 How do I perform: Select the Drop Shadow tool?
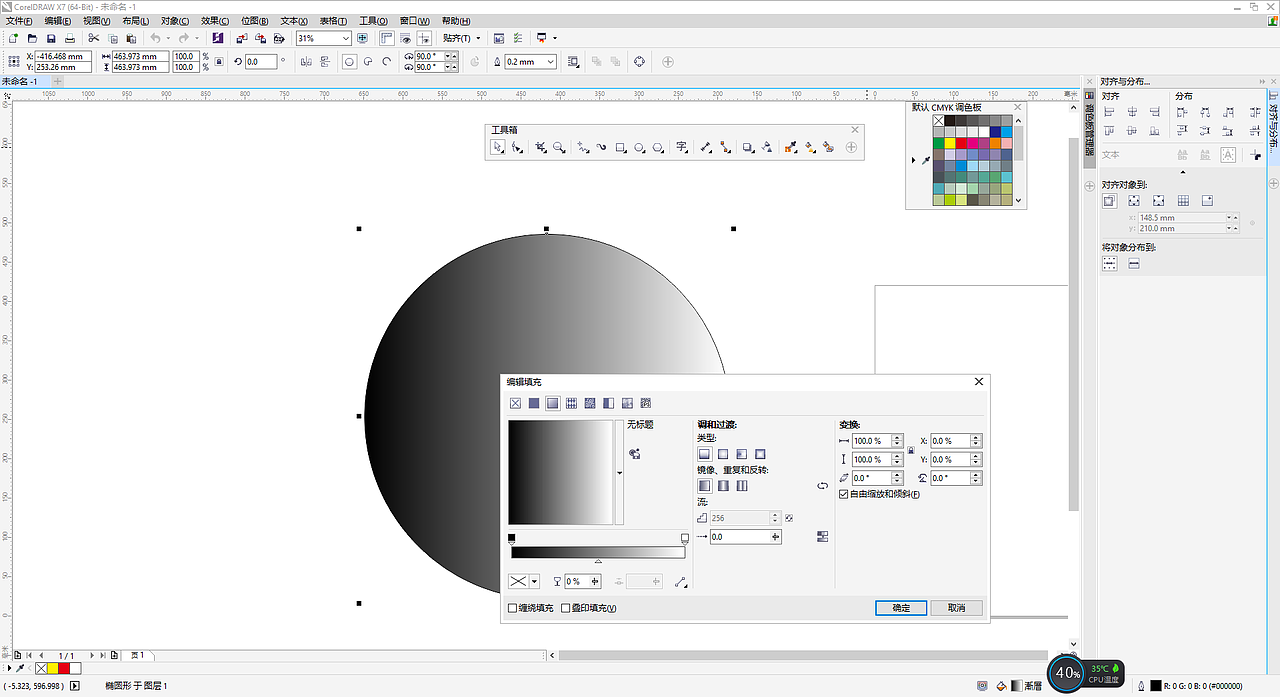coord(748,147)
